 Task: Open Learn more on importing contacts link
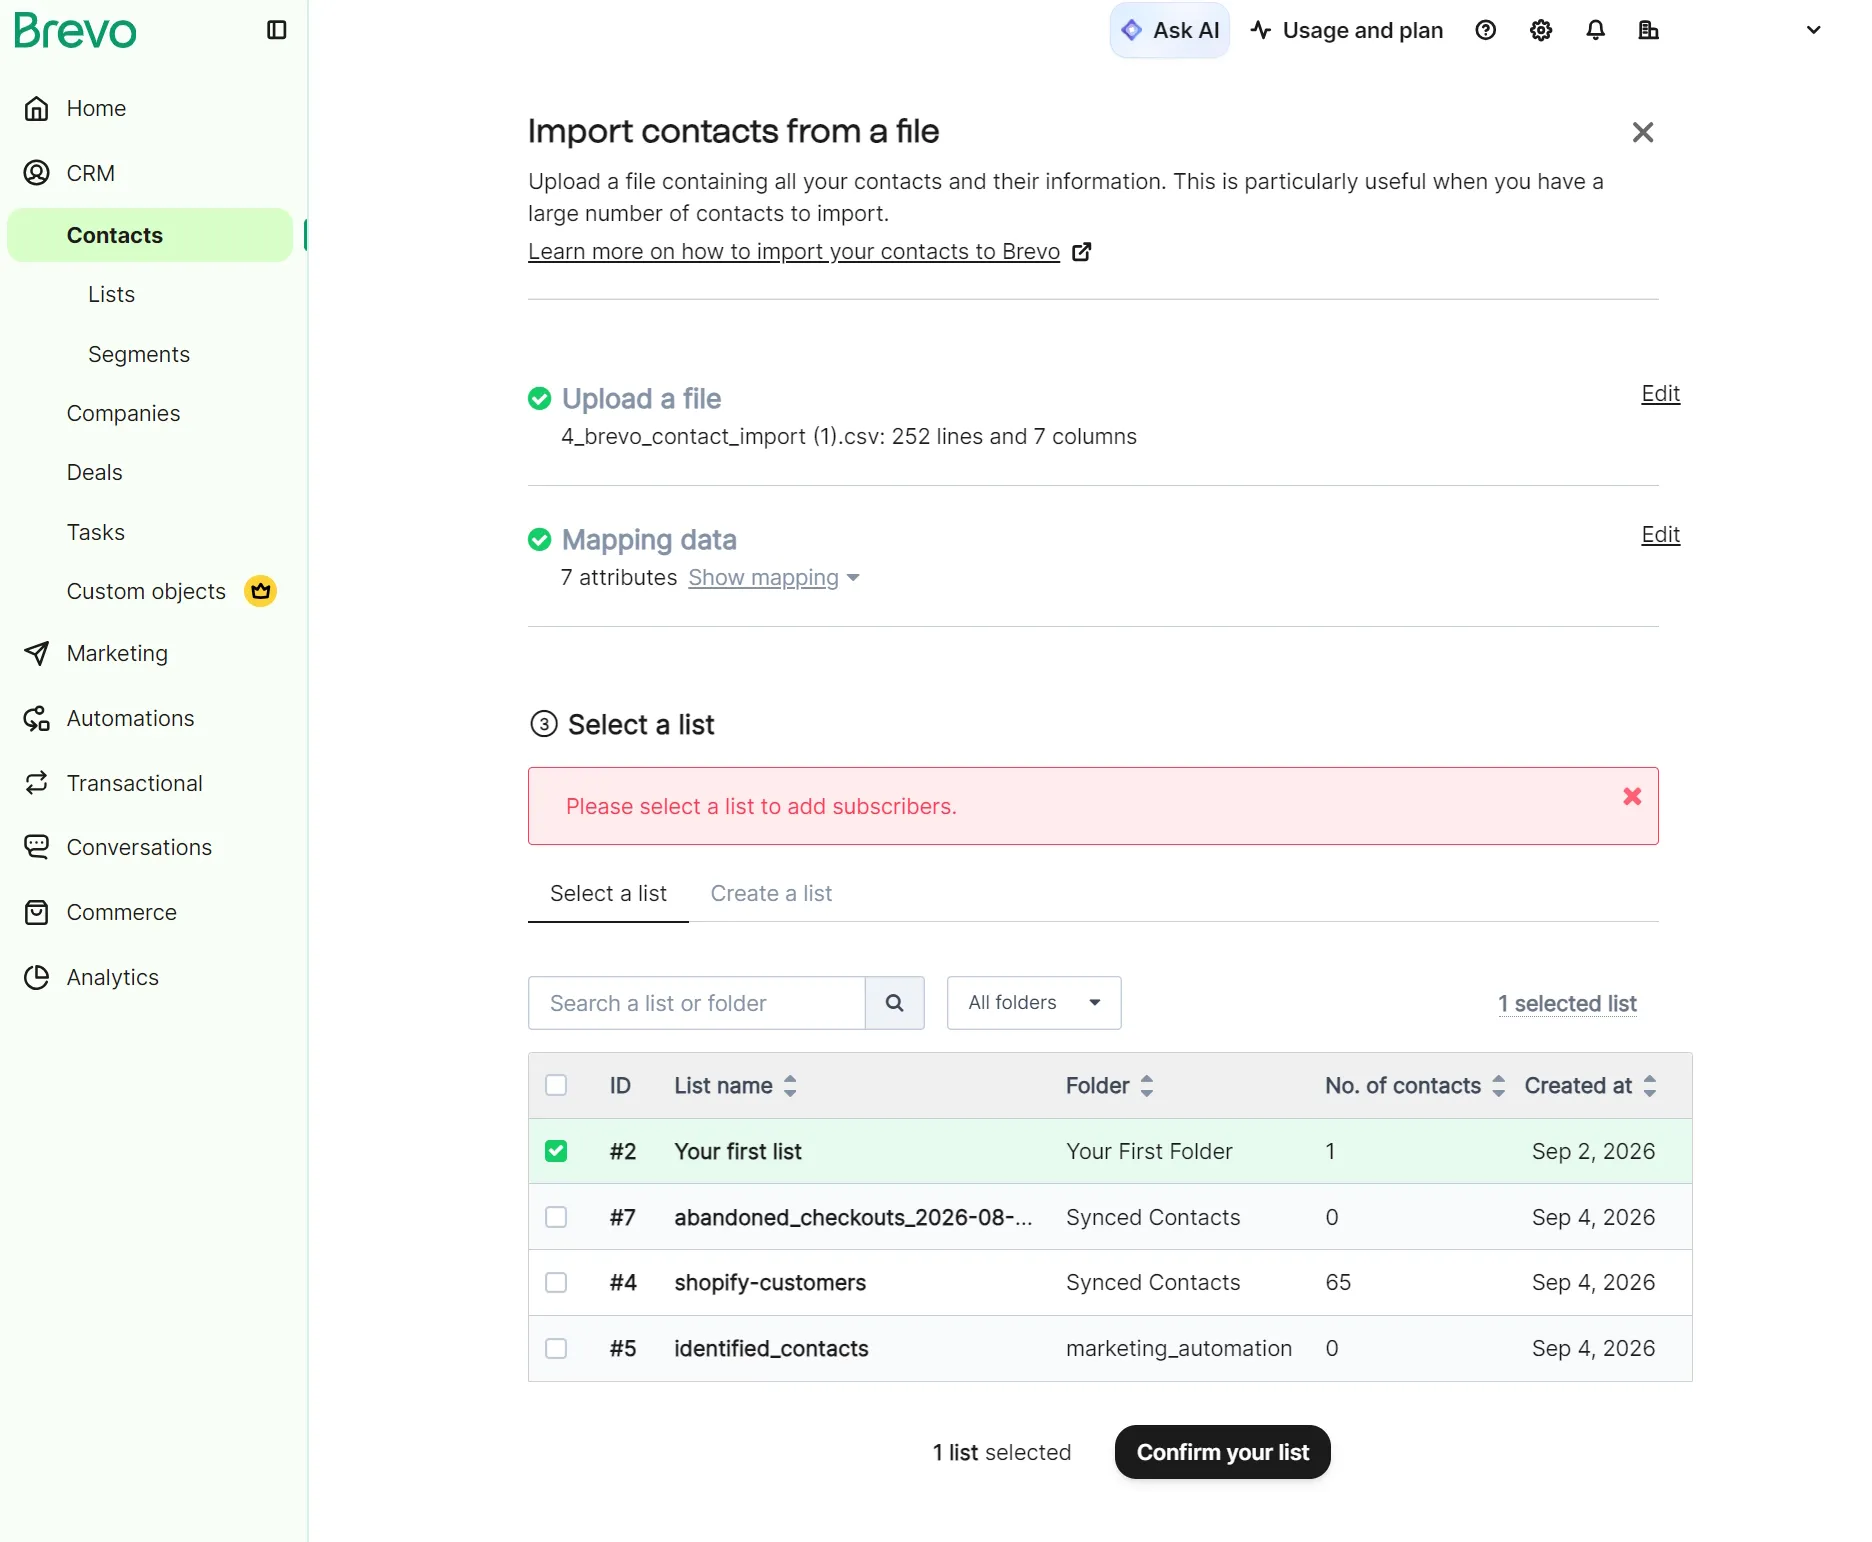793,252
